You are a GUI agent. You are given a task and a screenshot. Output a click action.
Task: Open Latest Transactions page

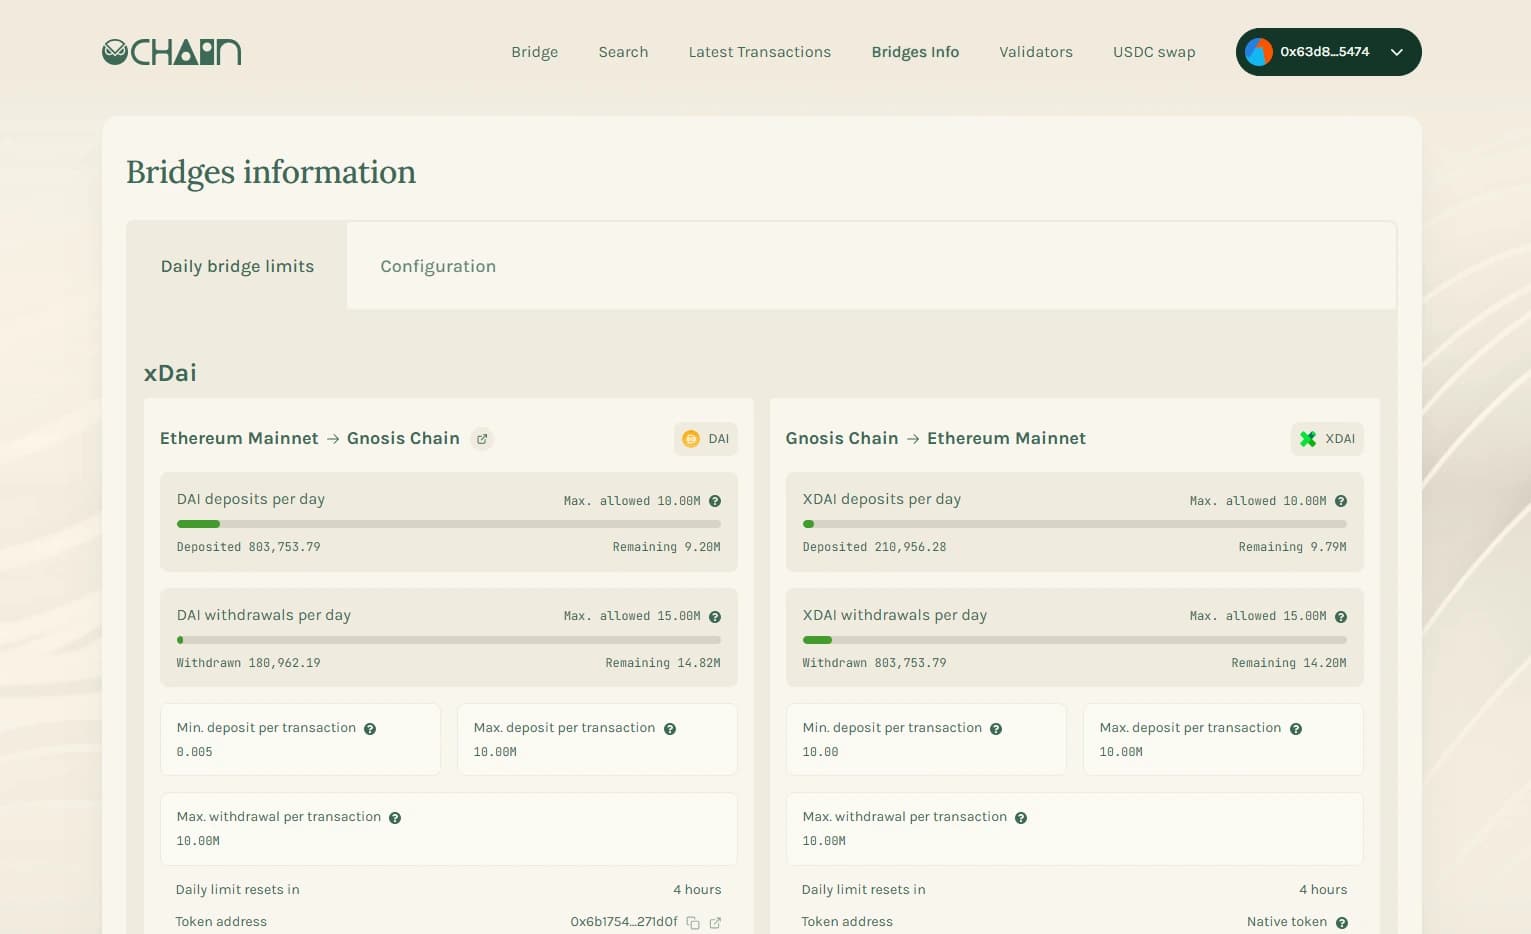759,52
